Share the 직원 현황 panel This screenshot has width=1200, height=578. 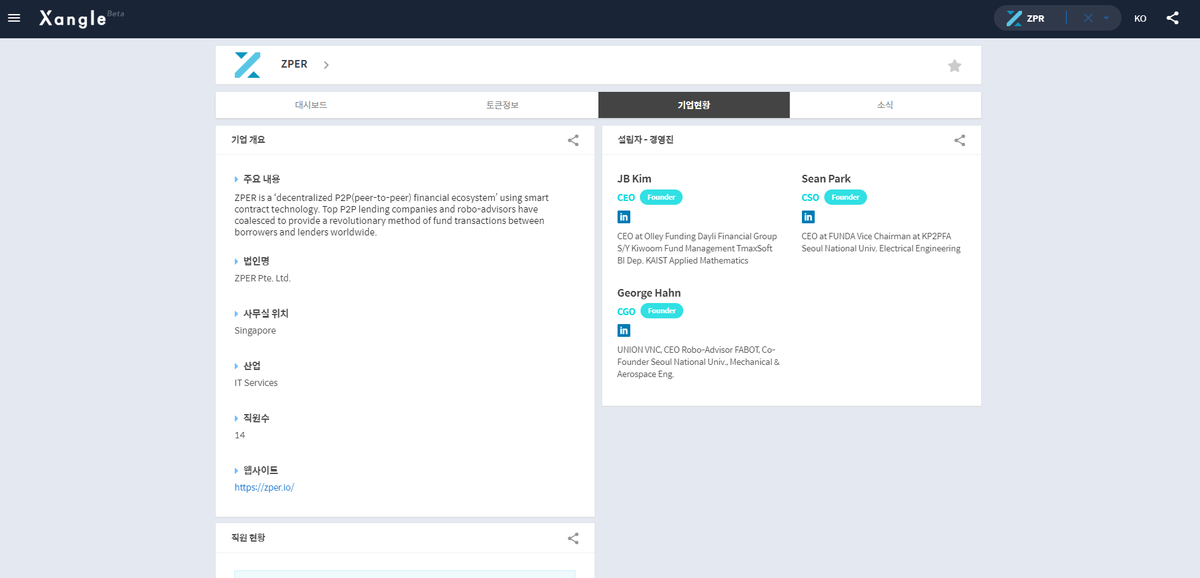[x=573, y=538]
